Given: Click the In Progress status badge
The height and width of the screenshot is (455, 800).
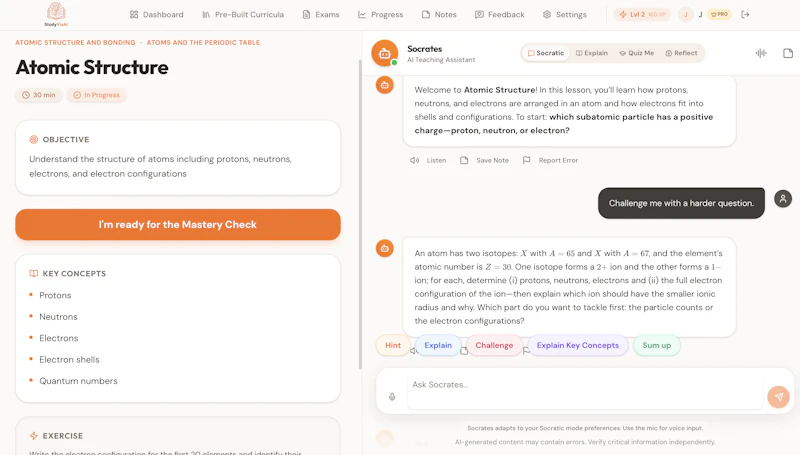Looking at the screenshot, I should coord(96,95).
